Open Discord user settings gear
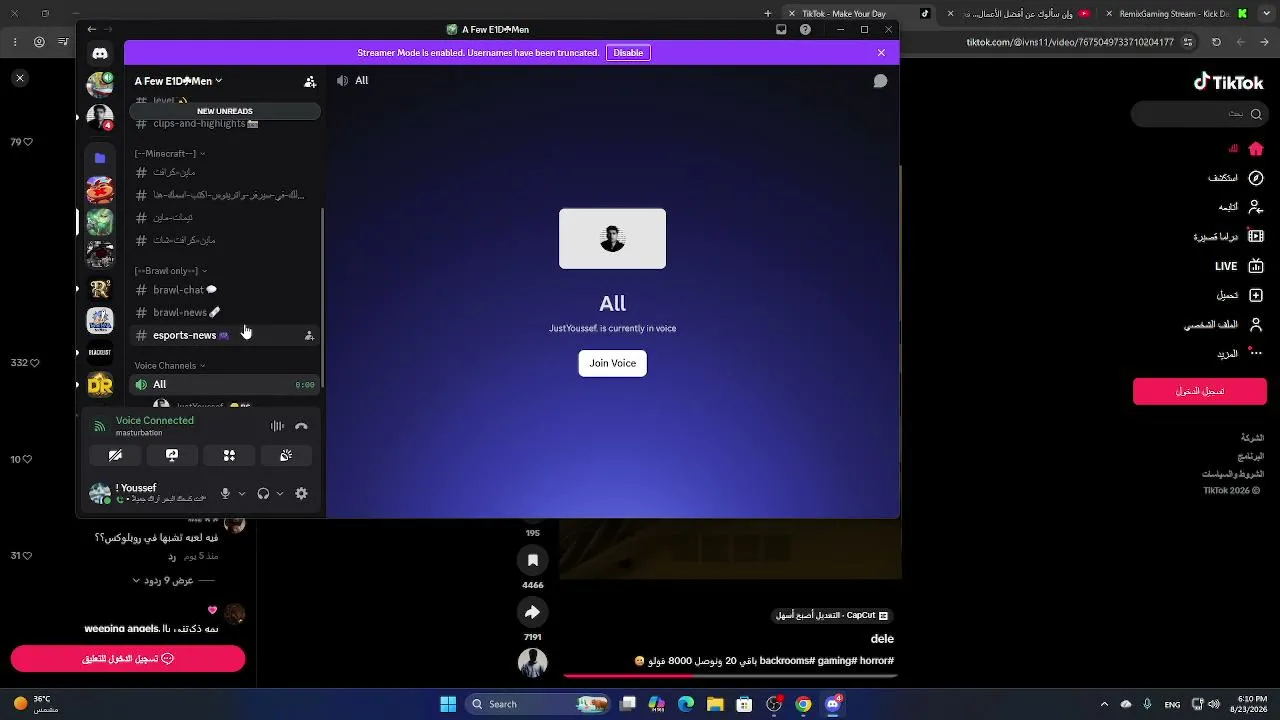 [301, 494]
